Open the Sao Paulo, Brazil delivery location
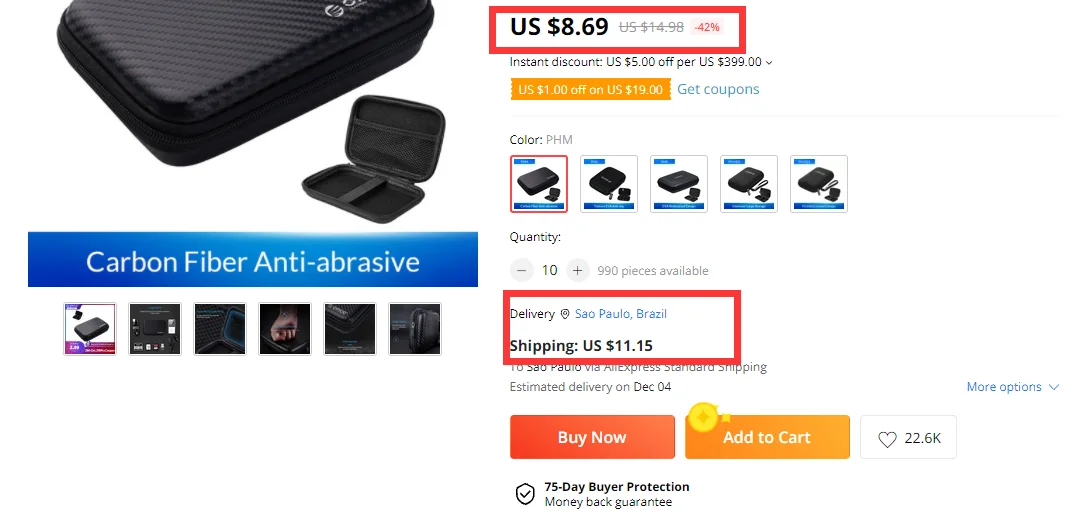1074x528 pixels. coord(621,314)
